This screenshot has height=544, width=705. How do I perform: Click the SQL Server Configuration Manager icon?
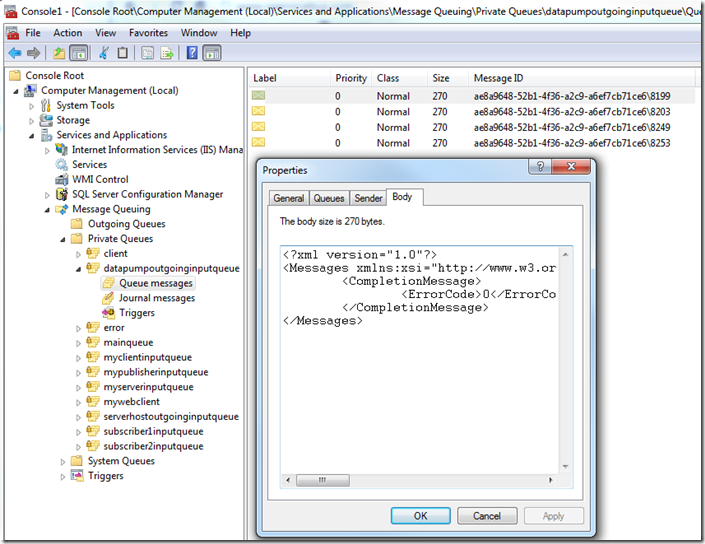(x=61, y=194)
